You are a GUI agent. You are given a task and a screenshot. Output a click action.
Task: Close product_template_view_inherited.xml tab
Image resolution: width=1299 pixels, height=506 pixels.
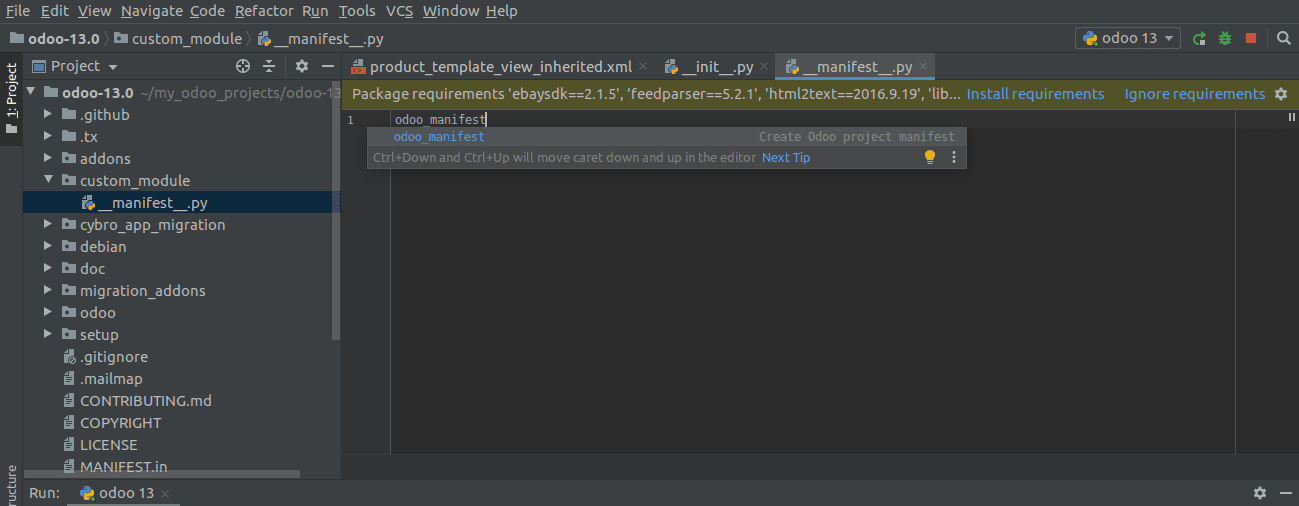[643, 67]
